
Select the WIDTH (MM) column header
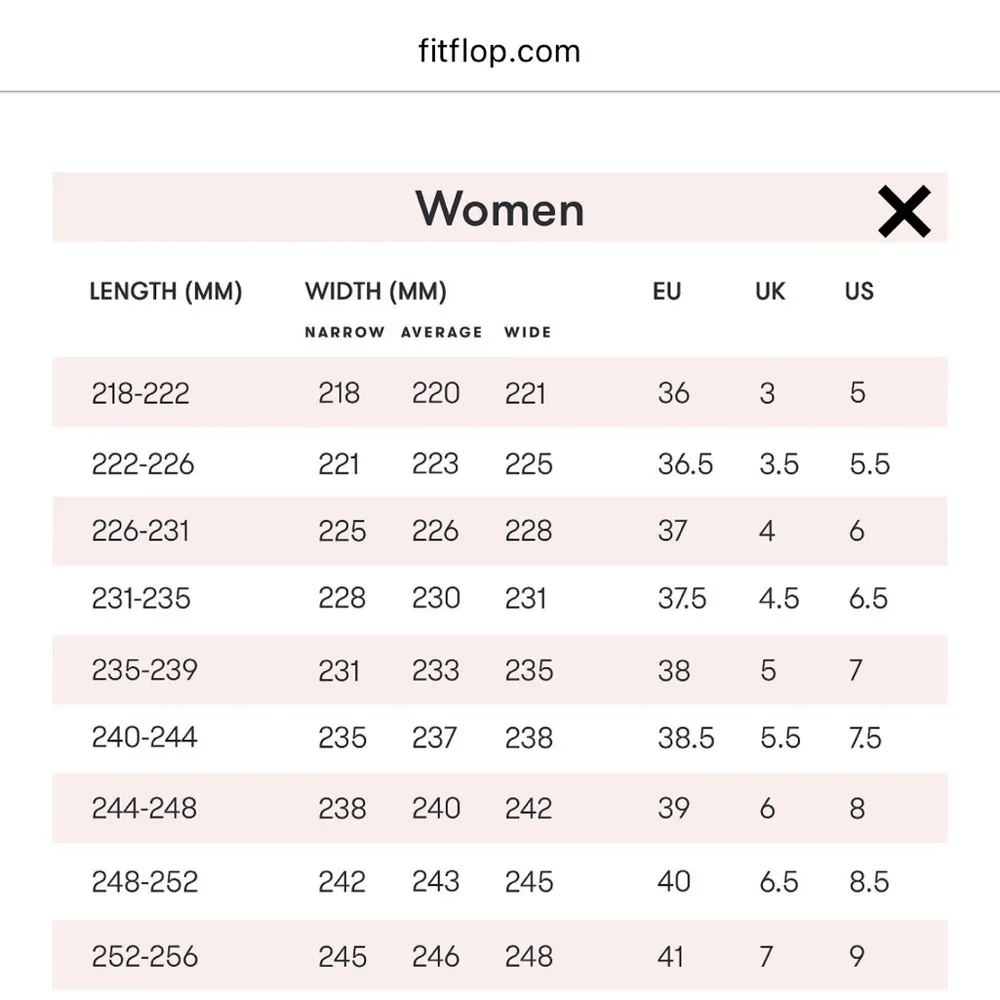375,292
